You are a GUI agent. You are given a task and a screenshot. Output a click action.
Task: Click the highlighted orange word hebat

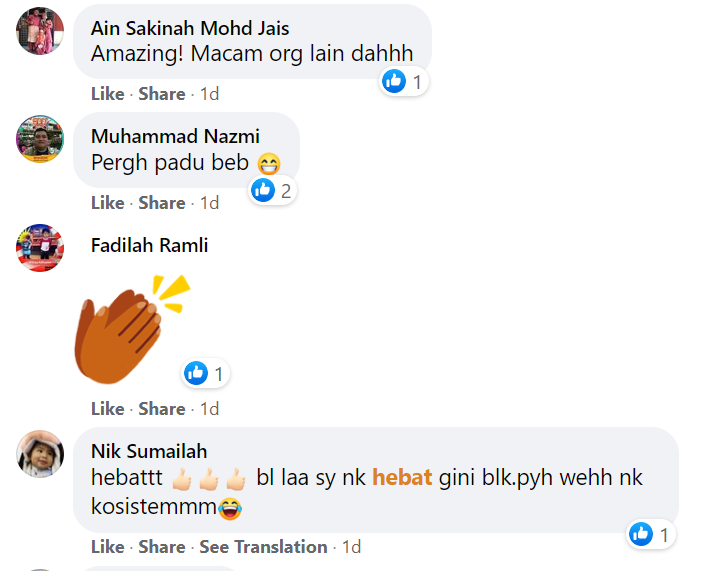point(402,478)
